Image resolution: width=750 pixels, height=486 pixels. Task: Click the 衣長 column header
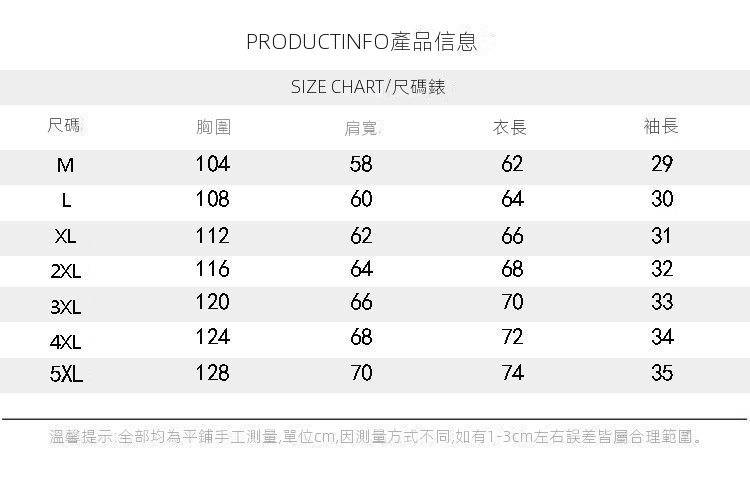pyautogui.click(x=510, y=127)
